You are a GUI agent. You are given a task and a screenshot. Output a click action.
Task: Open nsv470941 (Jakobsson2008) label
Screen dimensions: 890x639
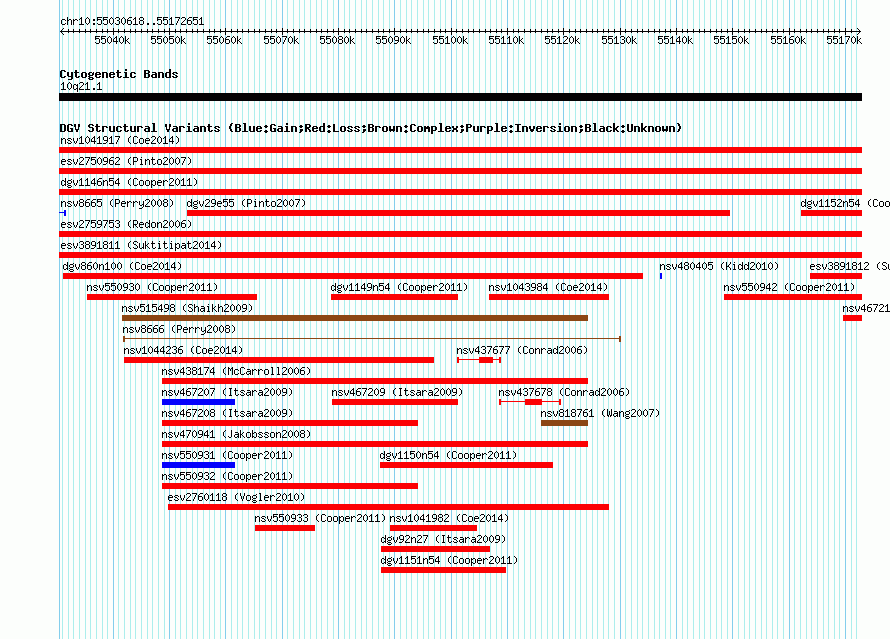[x=236, y=434]
